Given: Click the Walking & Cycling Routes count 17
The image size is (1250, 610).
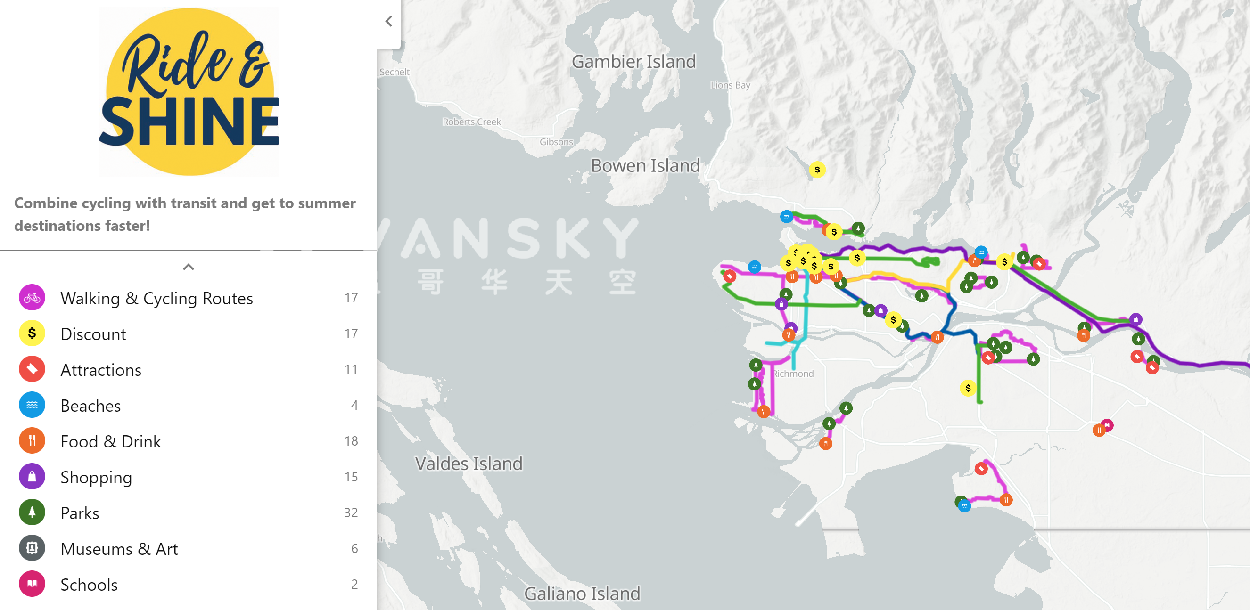Looking at the screenshot, I should coord(351,298).
